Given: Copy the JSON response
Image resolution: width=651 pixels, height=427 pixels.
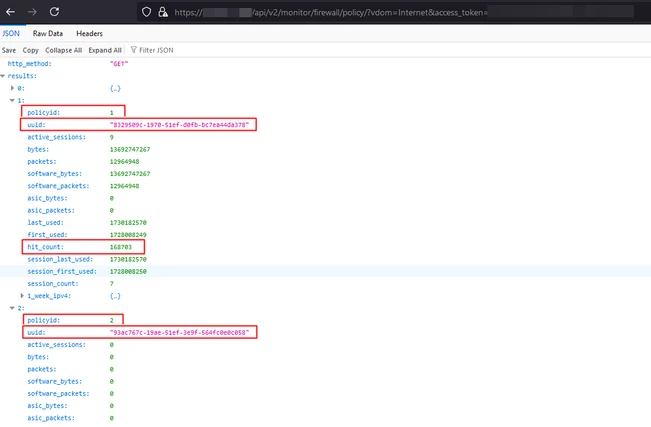Looking at the screenshot, I should pos(30,50).
